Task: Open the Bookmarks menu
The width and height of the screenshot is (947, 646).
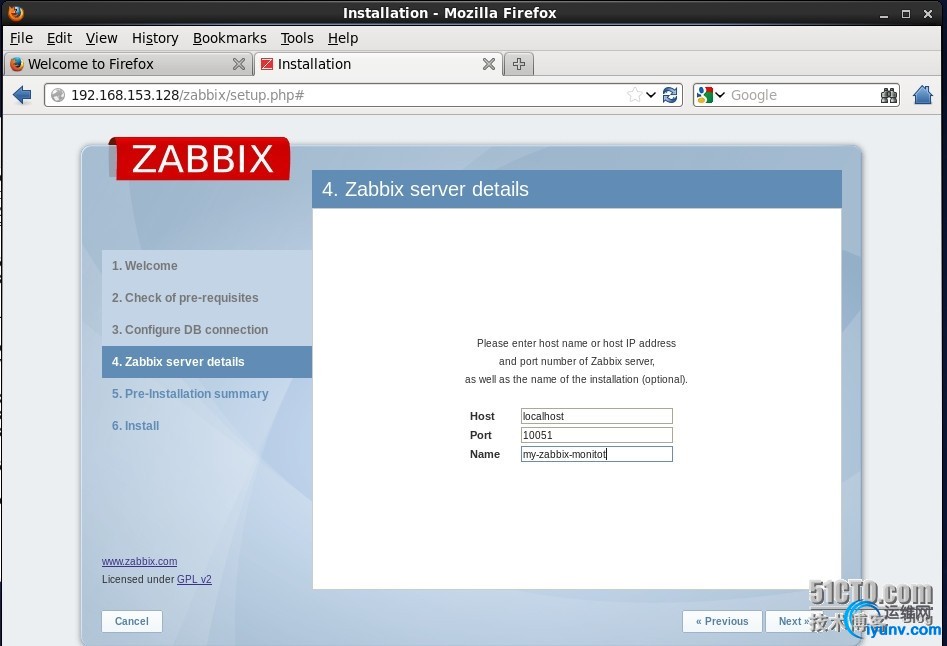Action: (230, 38)
